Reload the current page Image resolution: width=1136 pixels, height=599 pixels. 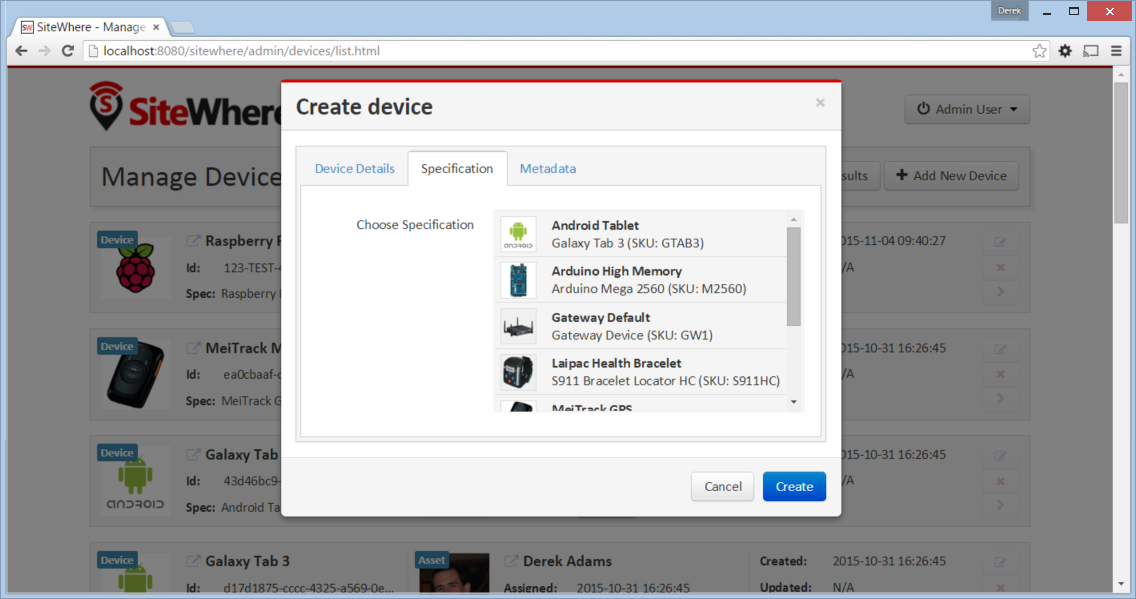pos(68,51)
